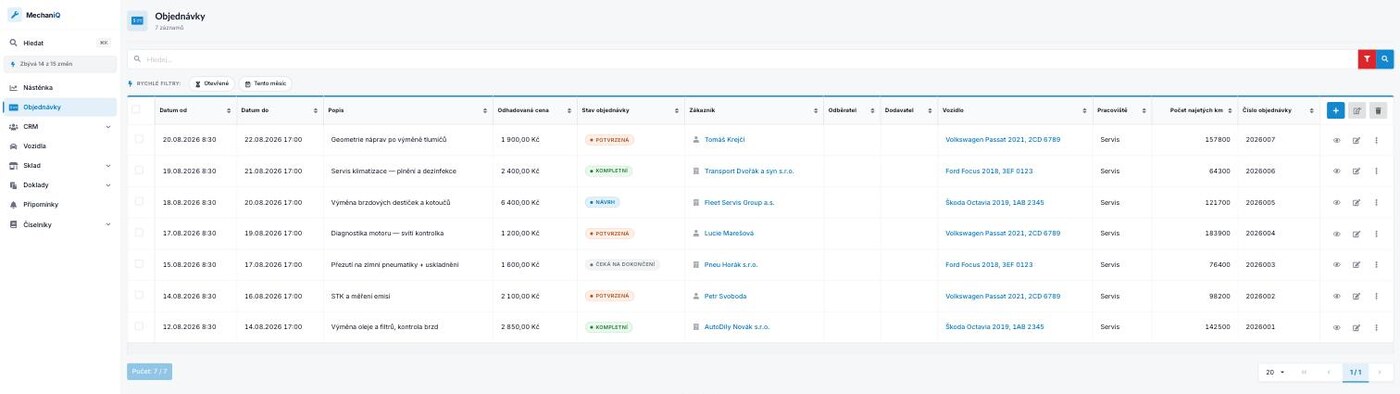
Task: Edit order 2026004 with pencil icon
Action: pos(1357,233)
